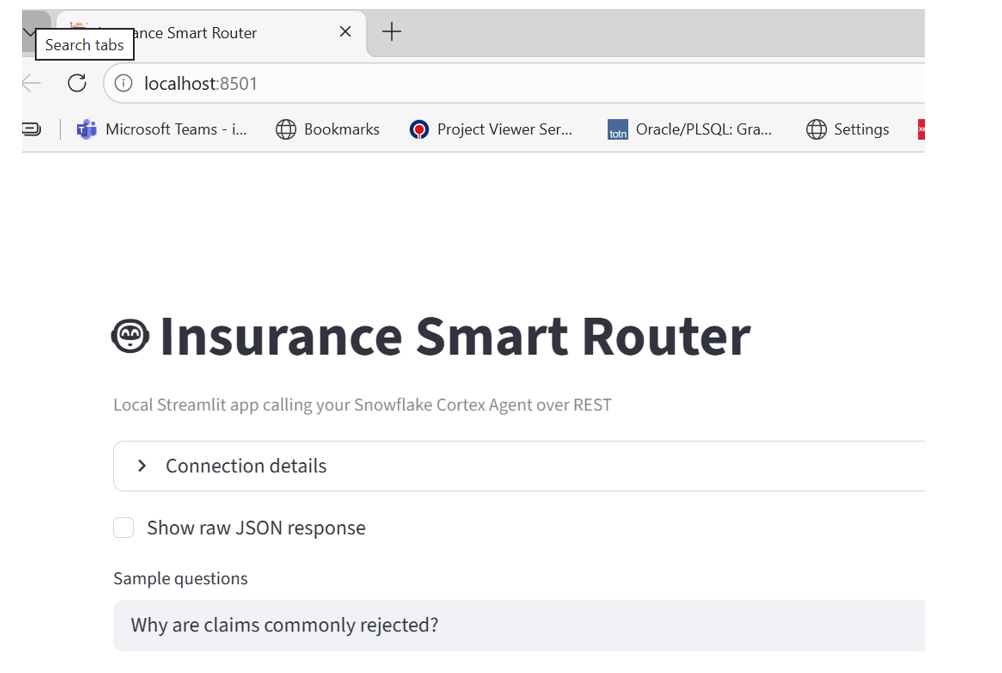Click the blue totn Oracle/PLSQL favicon

click(x=618, y=129)
